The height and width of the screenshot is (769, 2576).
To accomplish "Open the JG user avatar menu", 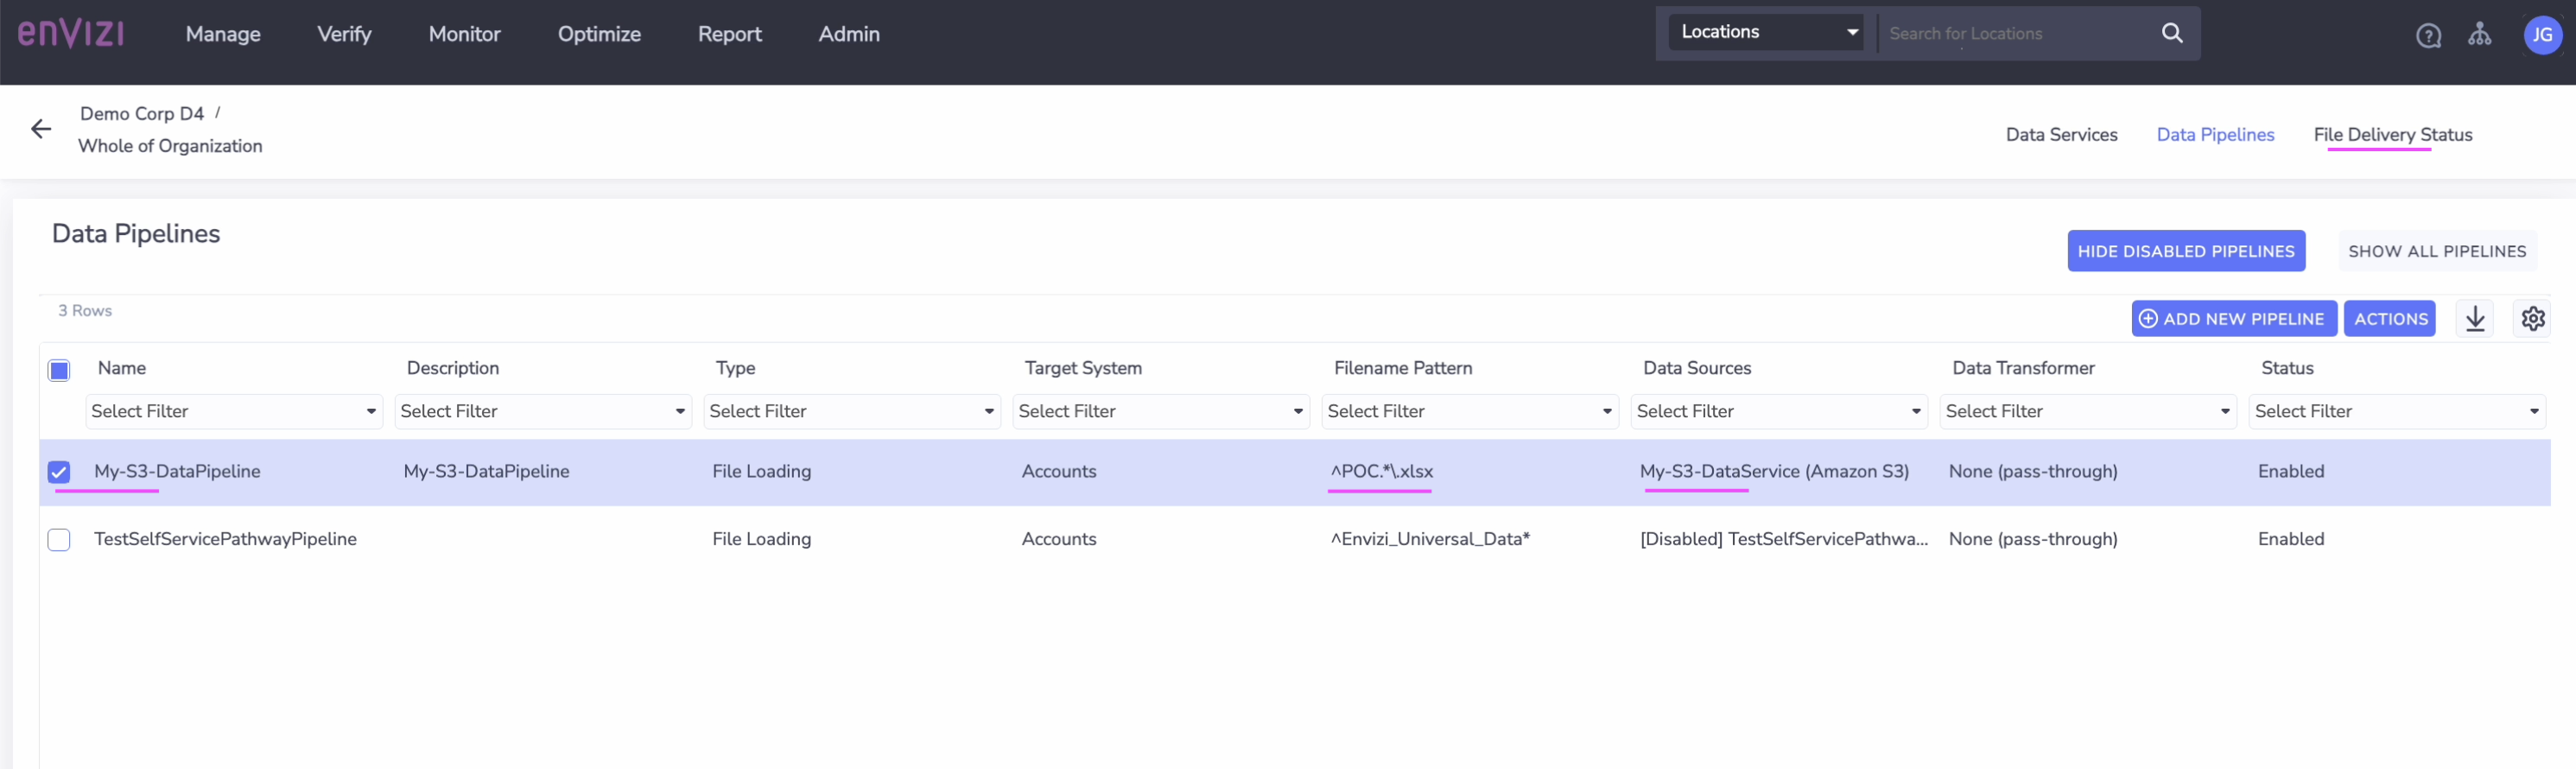I will tap(2541, 35).
